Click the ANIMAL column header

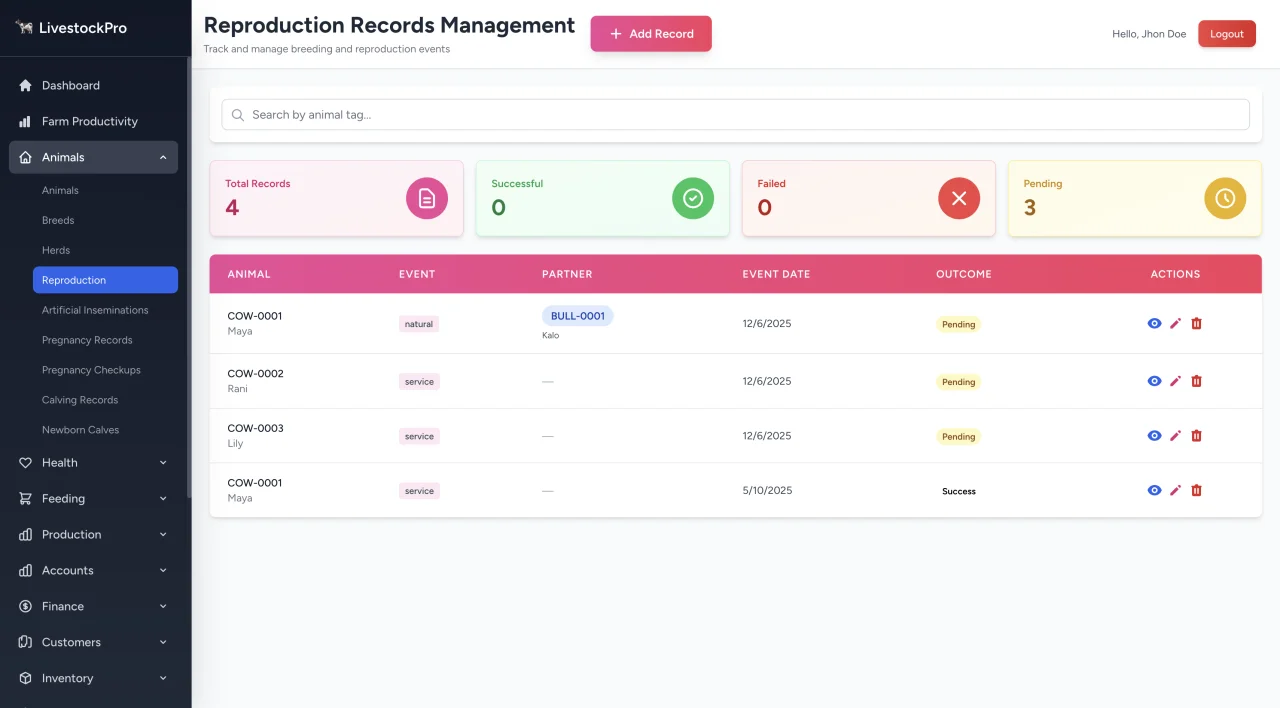tap(249, 274)
